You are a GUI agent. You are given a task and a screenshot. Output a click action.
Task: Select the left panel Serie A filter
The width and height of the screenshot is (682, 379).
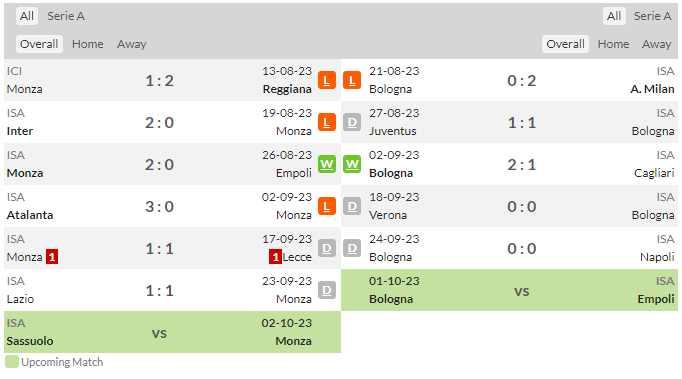pos(66,16)
